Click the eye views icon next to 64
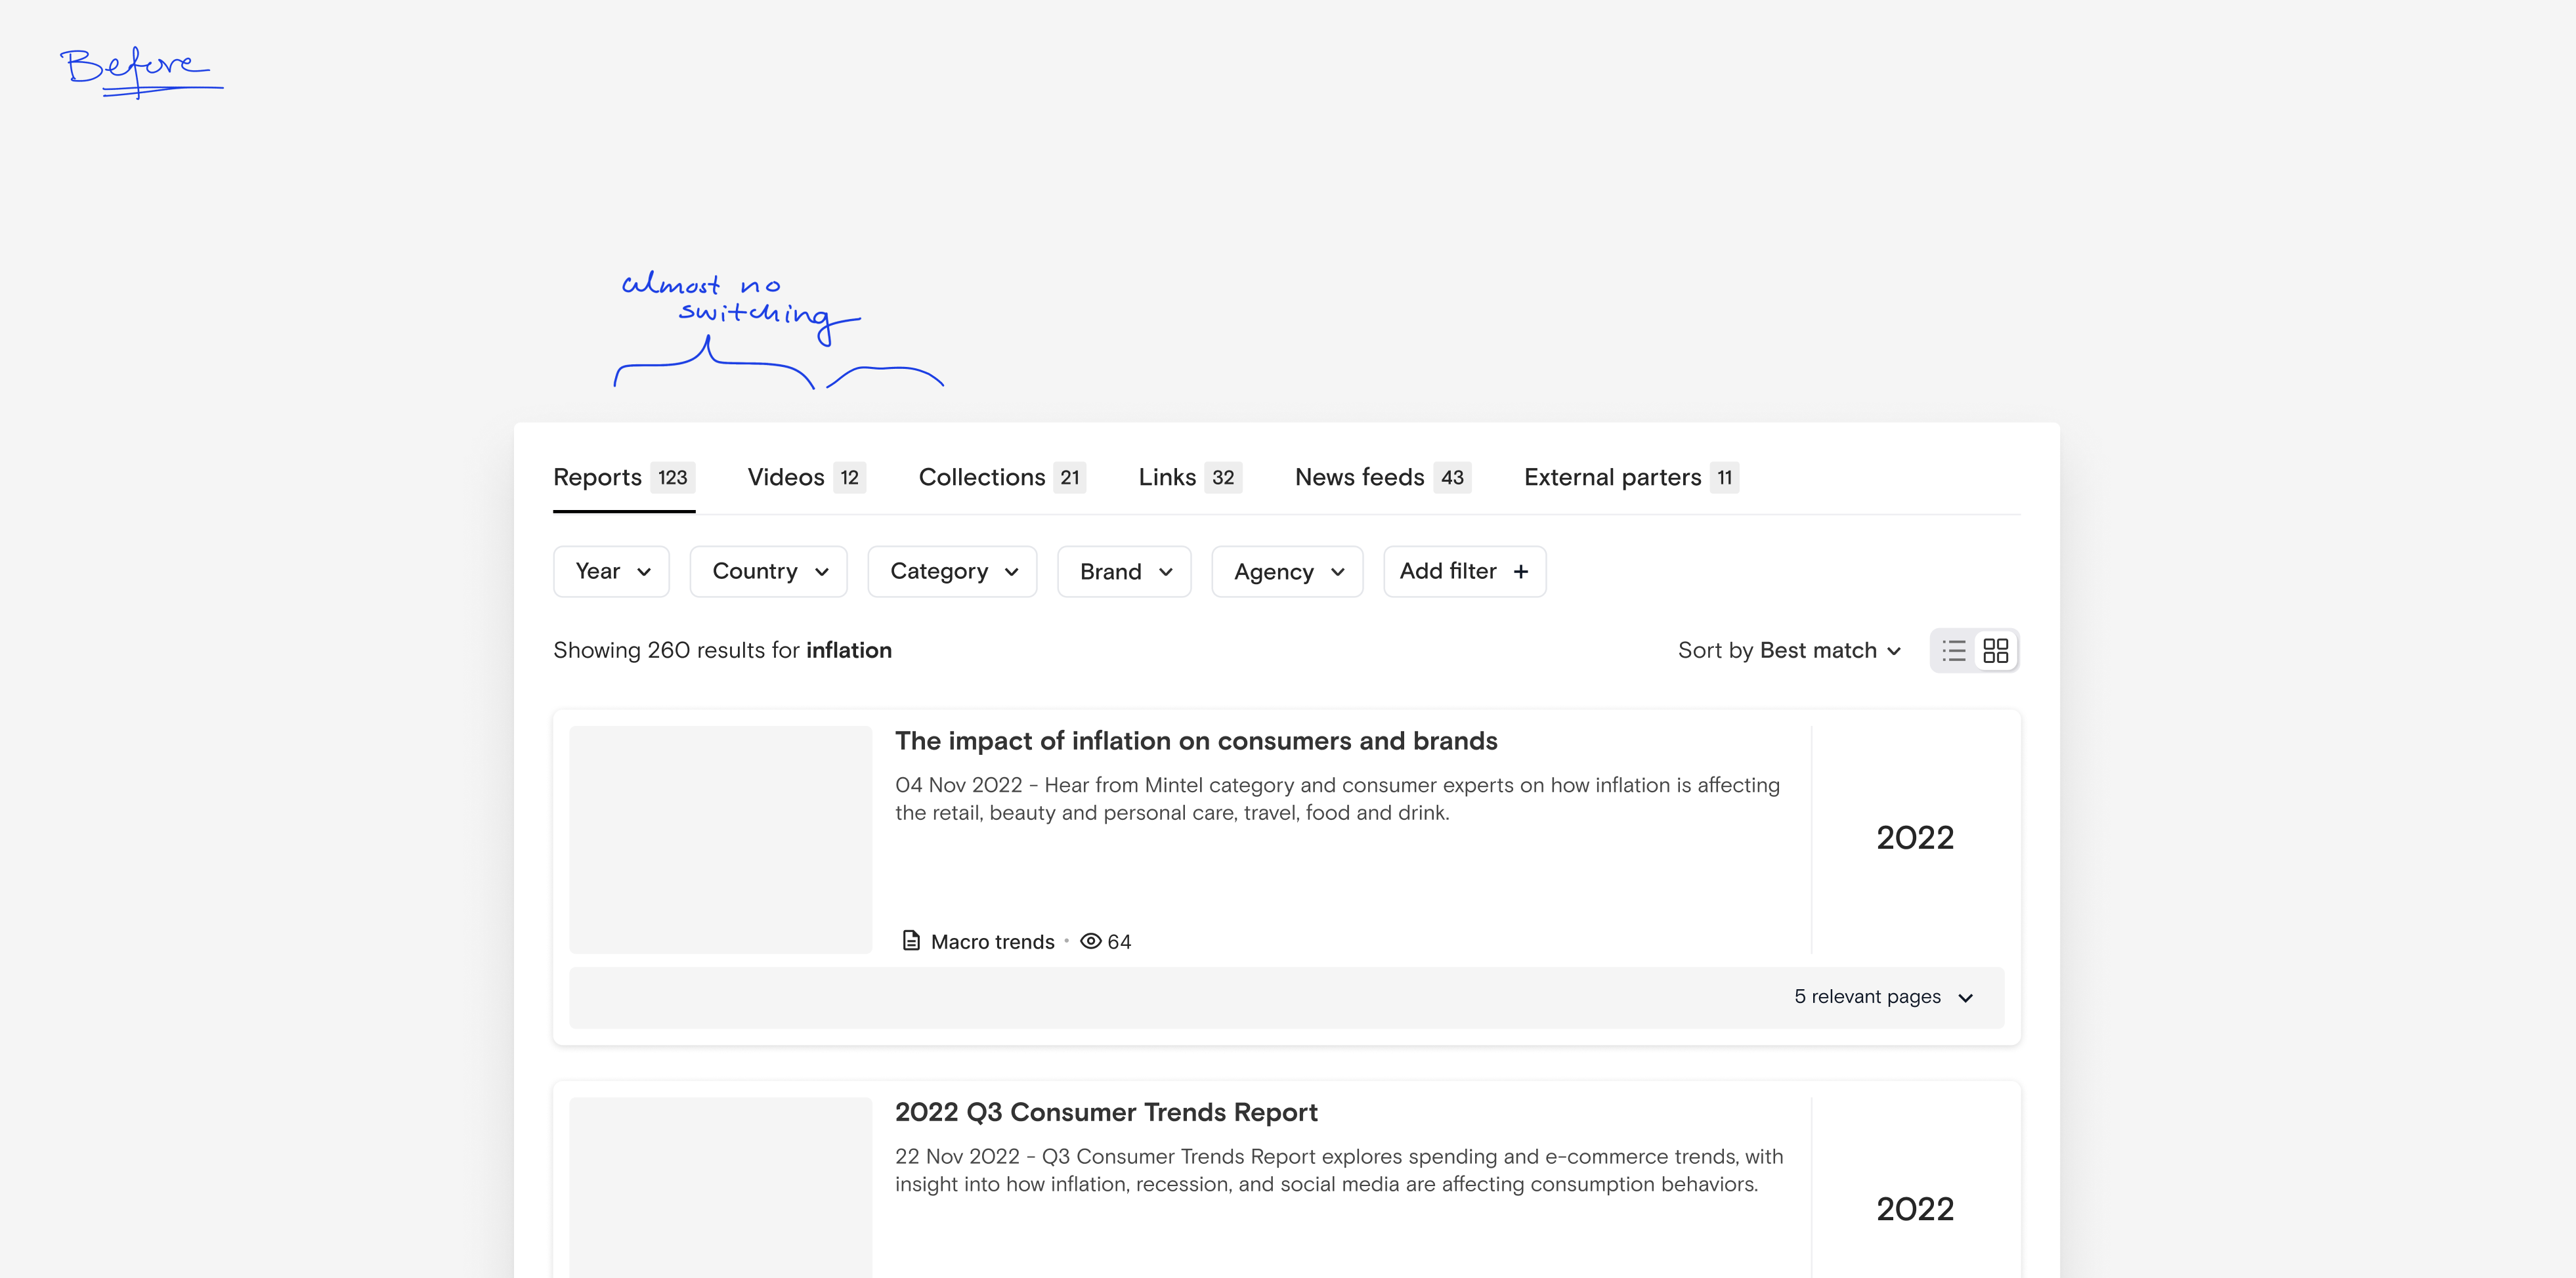The width and height of the screenshot is (2576, 1278). 1091,941
